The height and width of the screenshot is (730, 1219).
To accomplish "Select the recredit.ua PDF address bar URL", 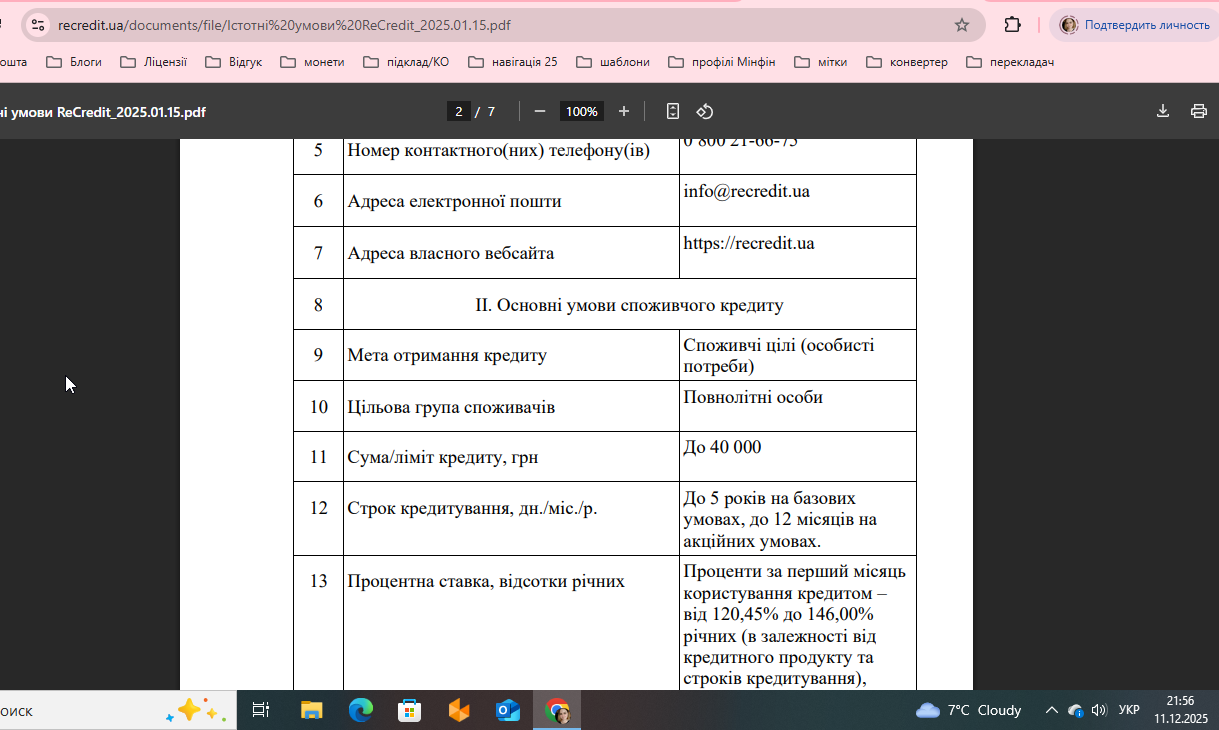I will point(284,25).
